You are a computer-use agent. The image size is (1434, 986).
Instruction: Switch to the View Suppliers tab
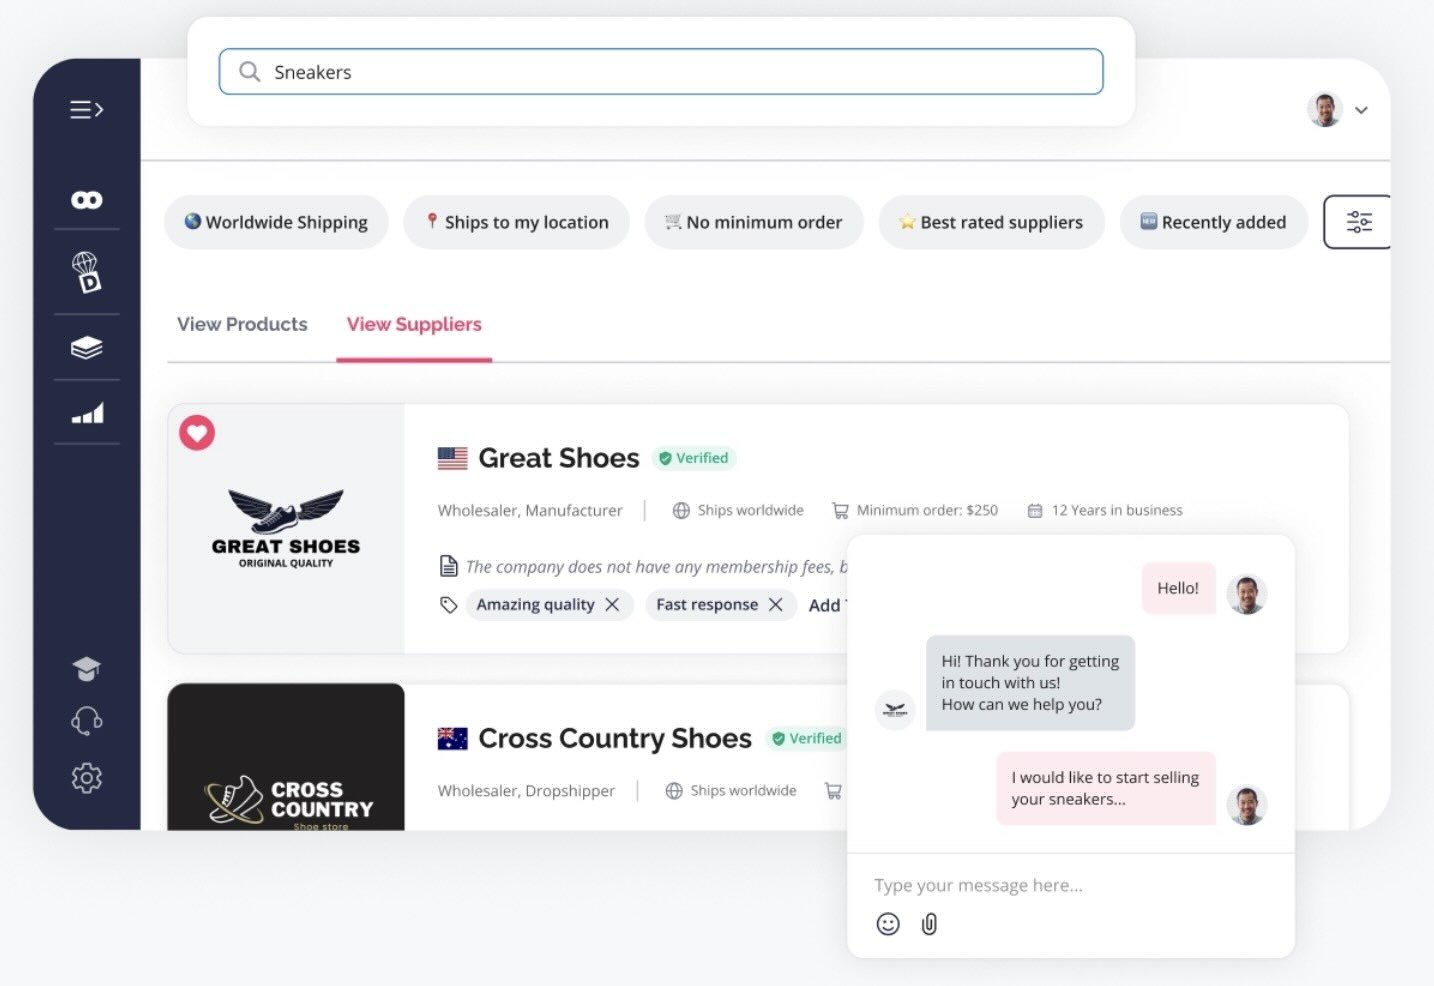[x=414, y=324]
